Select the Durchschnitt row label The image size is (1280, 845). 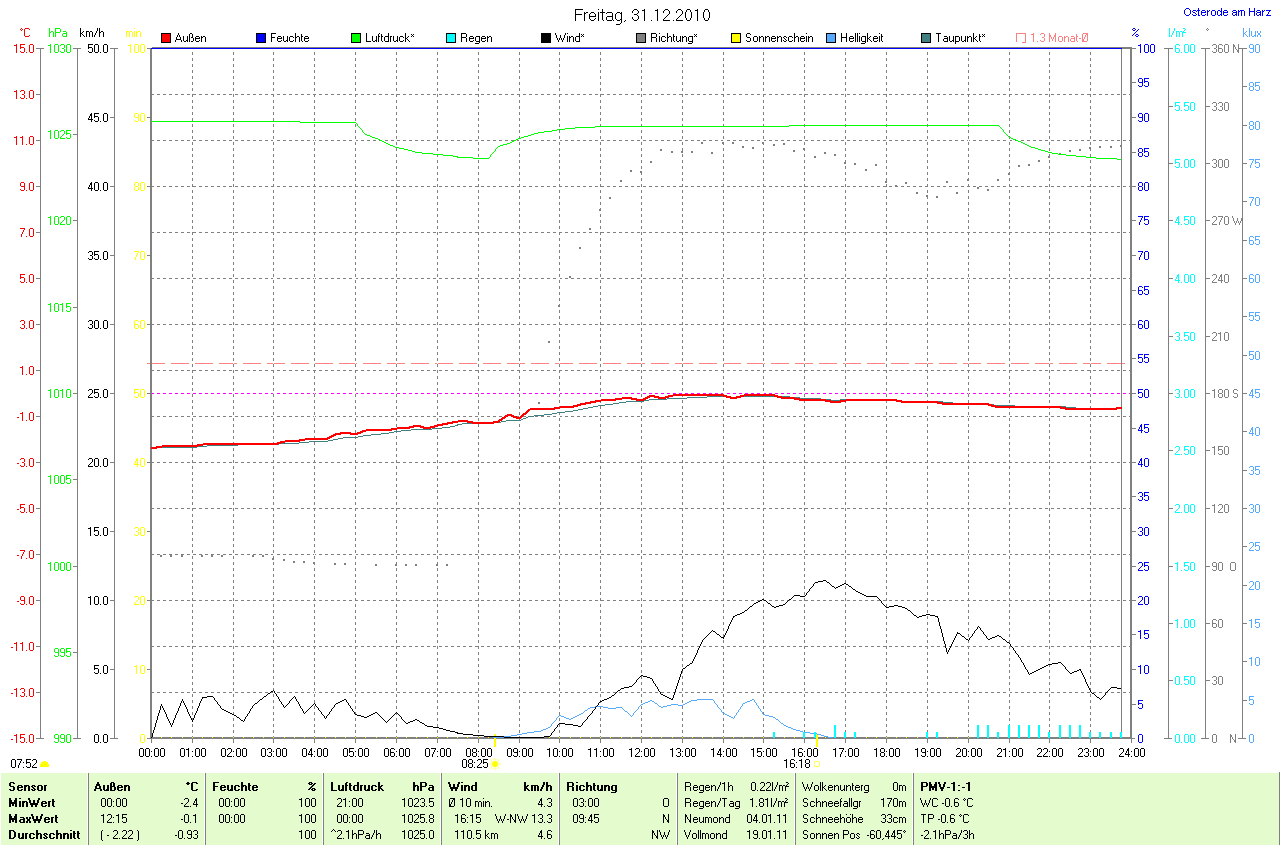pyautogui.click(x=43, y=835)
